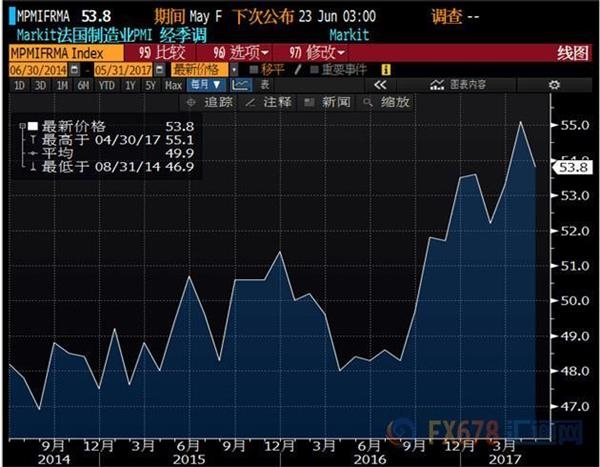Viewport: 600px width, 467px height.
Task: Click the 最高于 04/30/17 legend row
Action: (x=112, y=140)
